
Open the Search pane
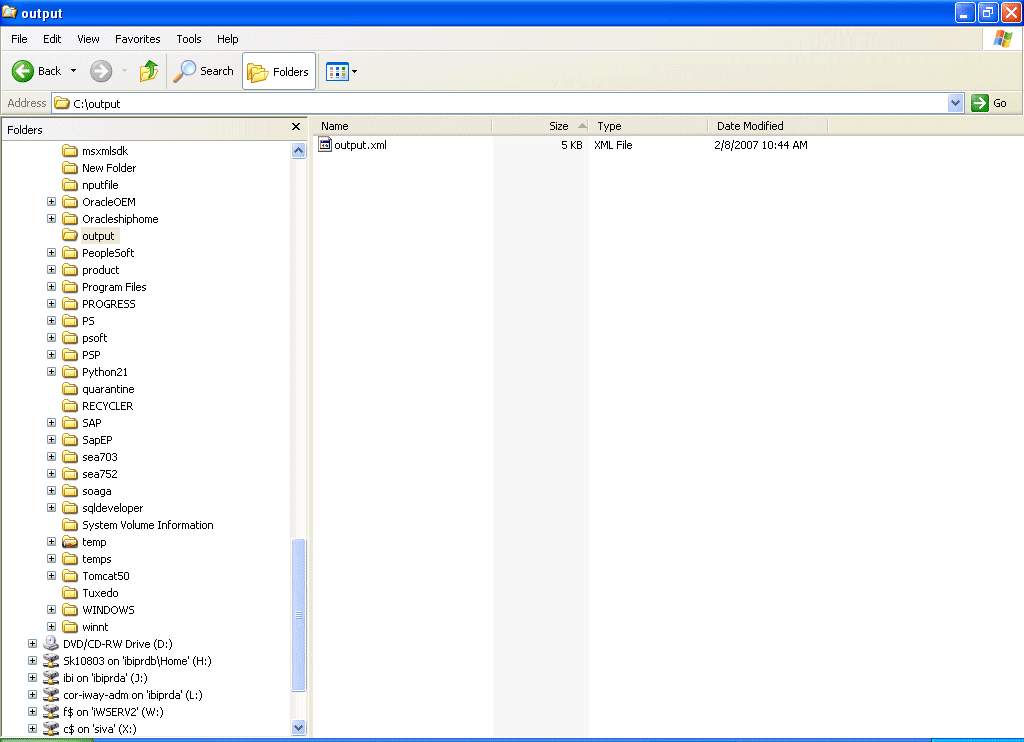203,71
